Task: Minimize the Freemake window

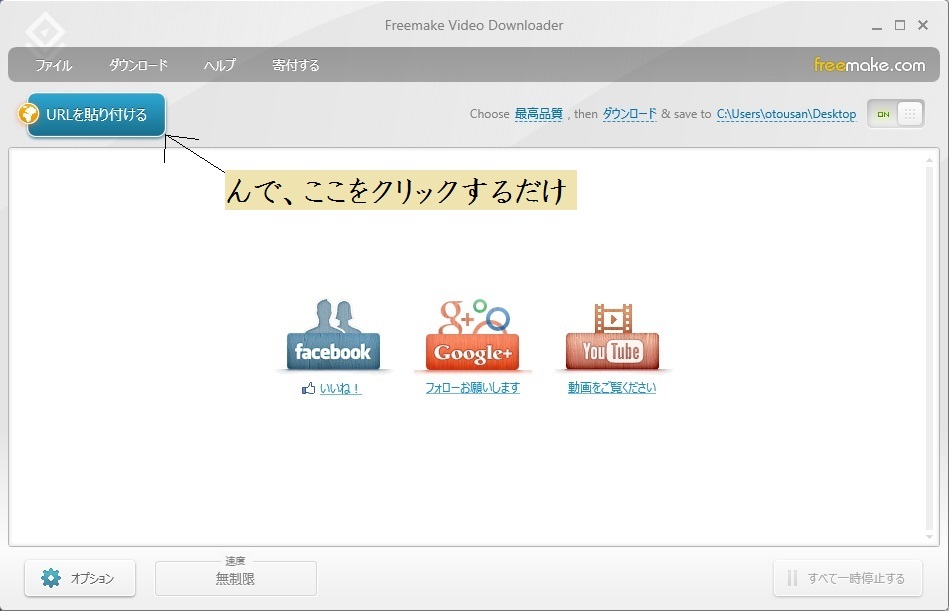Action: pyautogui.click(x=877, y=26)
